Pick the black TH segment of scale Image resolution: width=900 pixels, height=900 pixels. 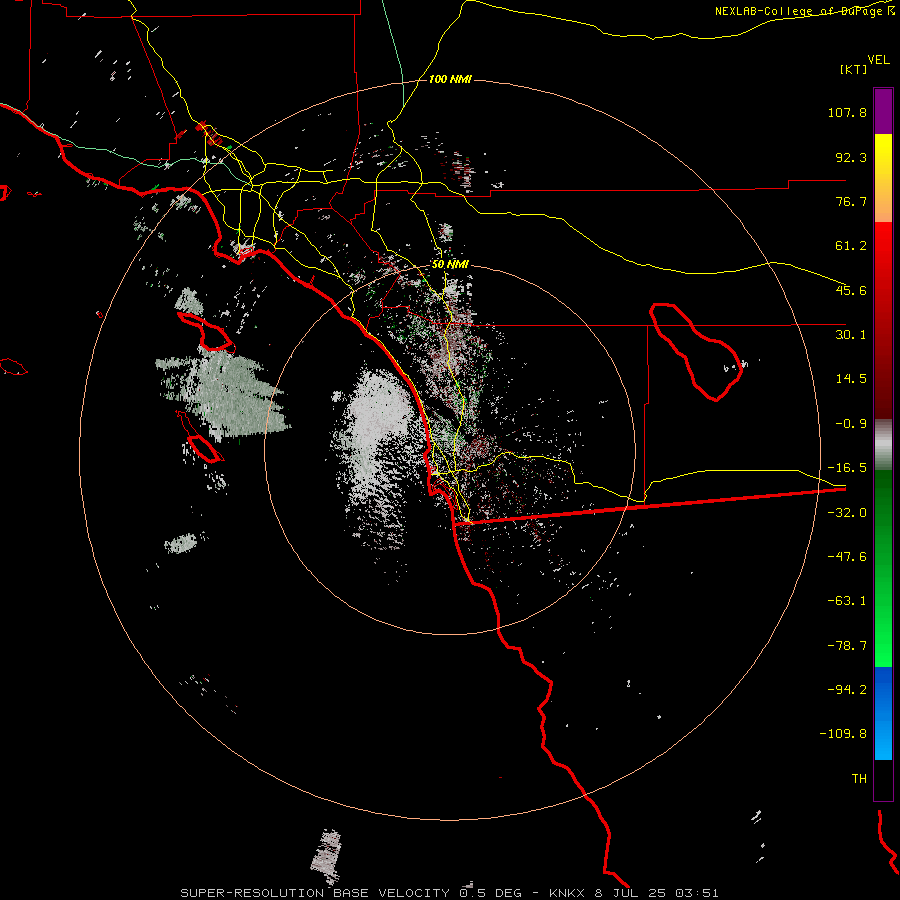883,779
